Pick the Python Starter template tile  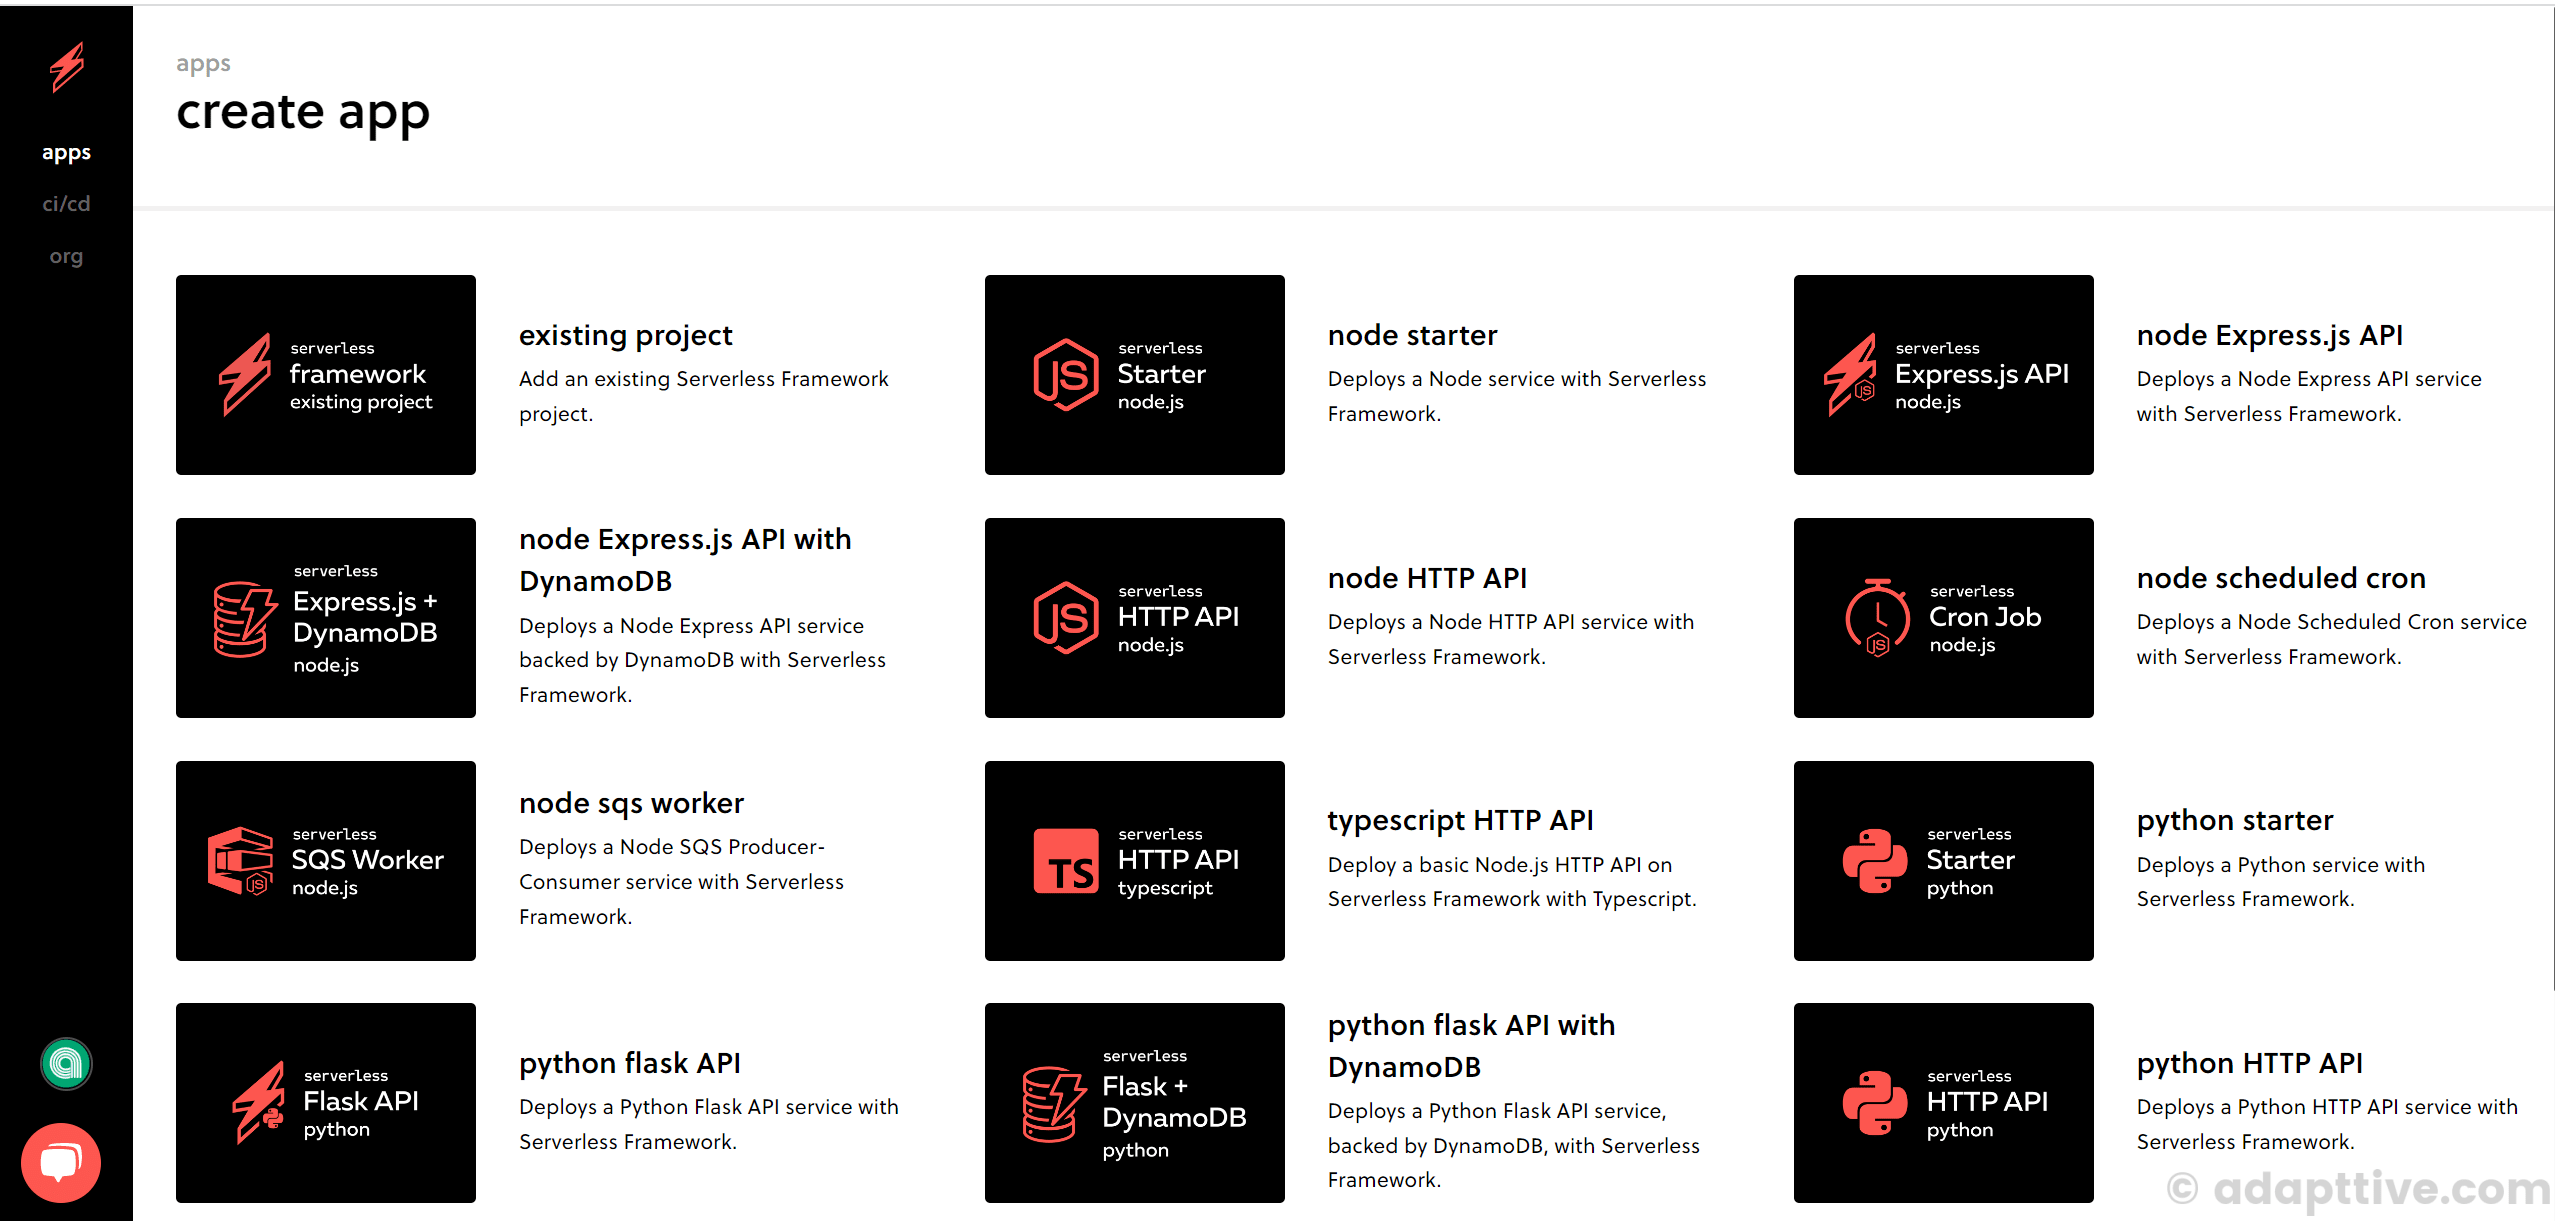tap(1942, 861)
